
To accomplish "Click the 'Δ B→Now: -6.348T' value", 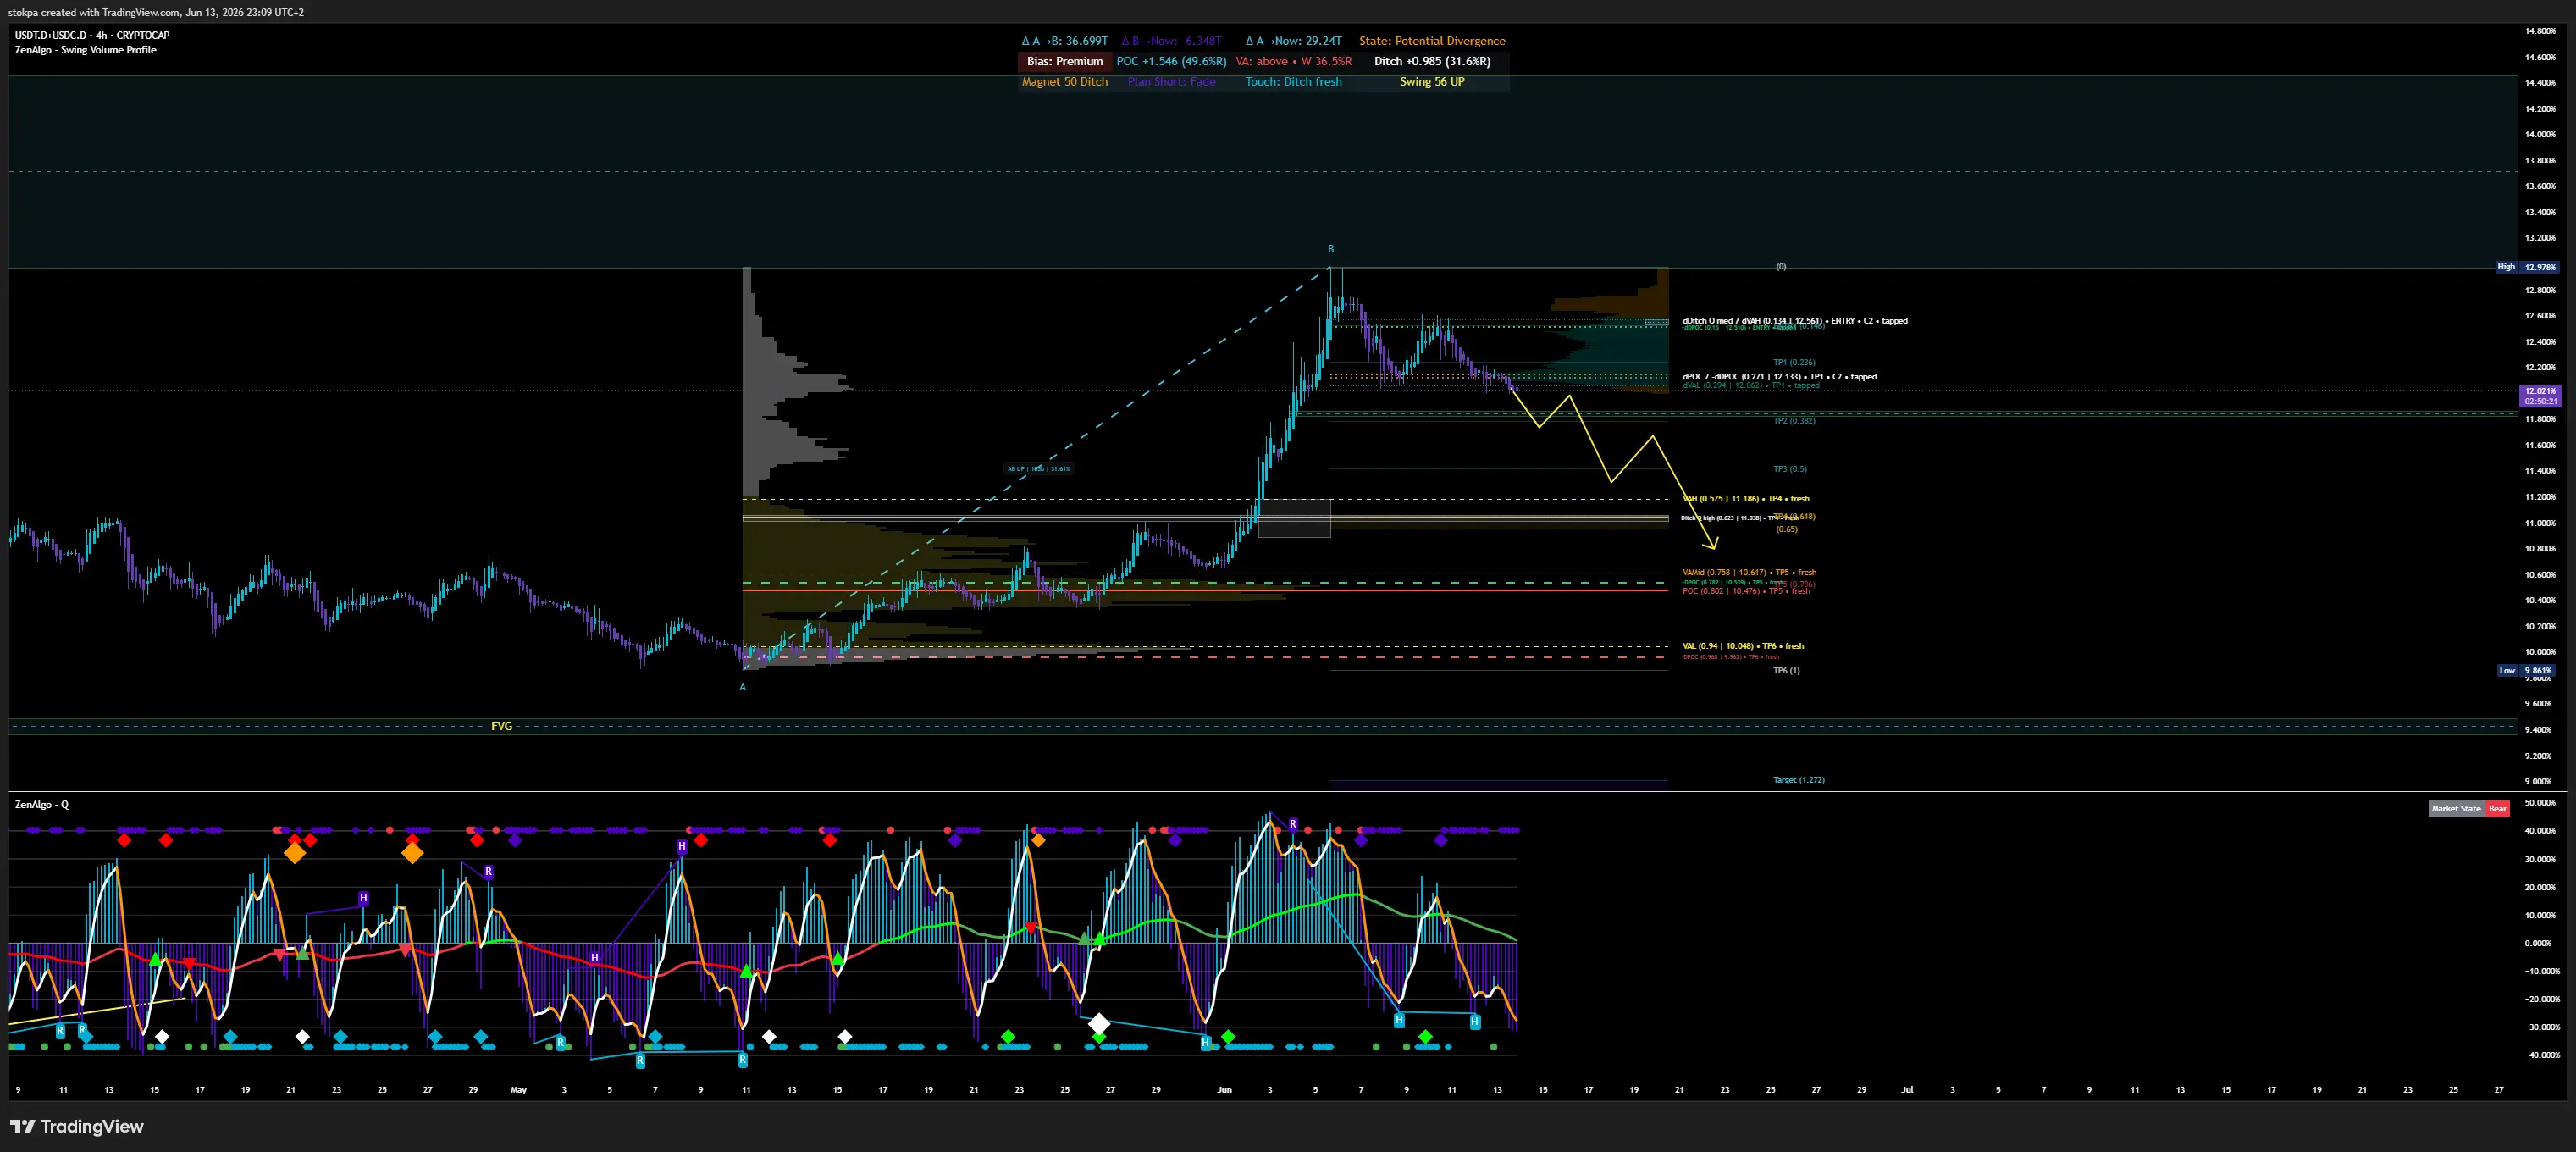I will [1171, 41].
